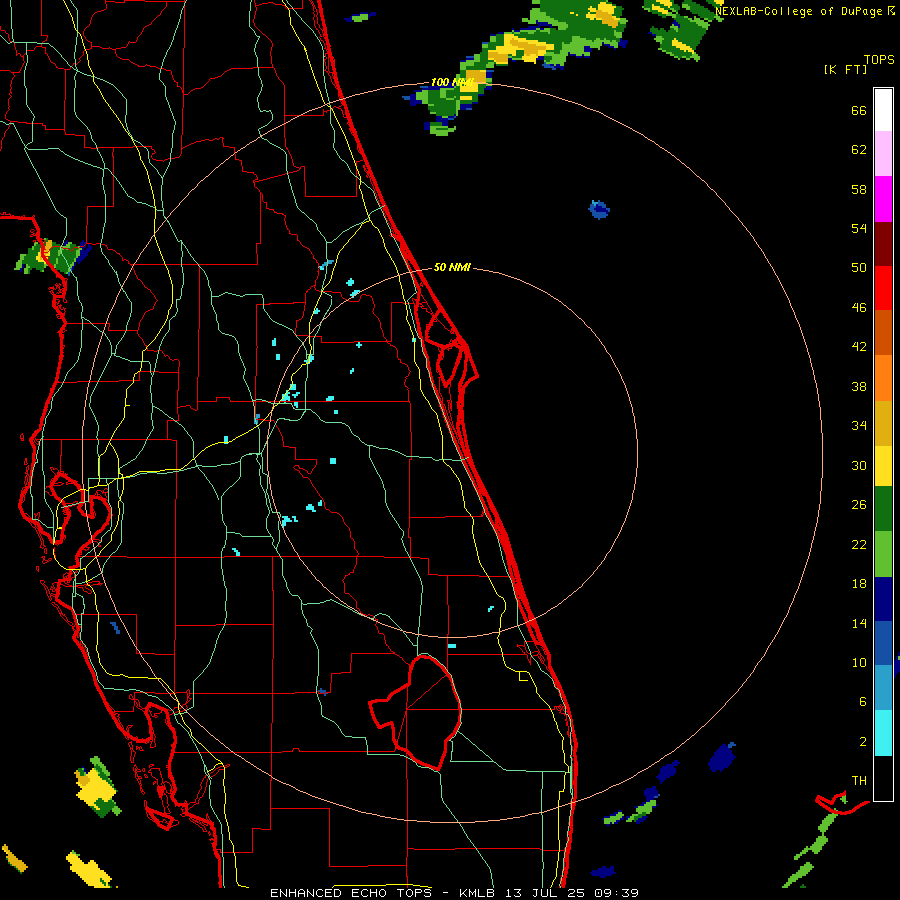Click the 'KMLB' station identifier

tap(477, 893)
